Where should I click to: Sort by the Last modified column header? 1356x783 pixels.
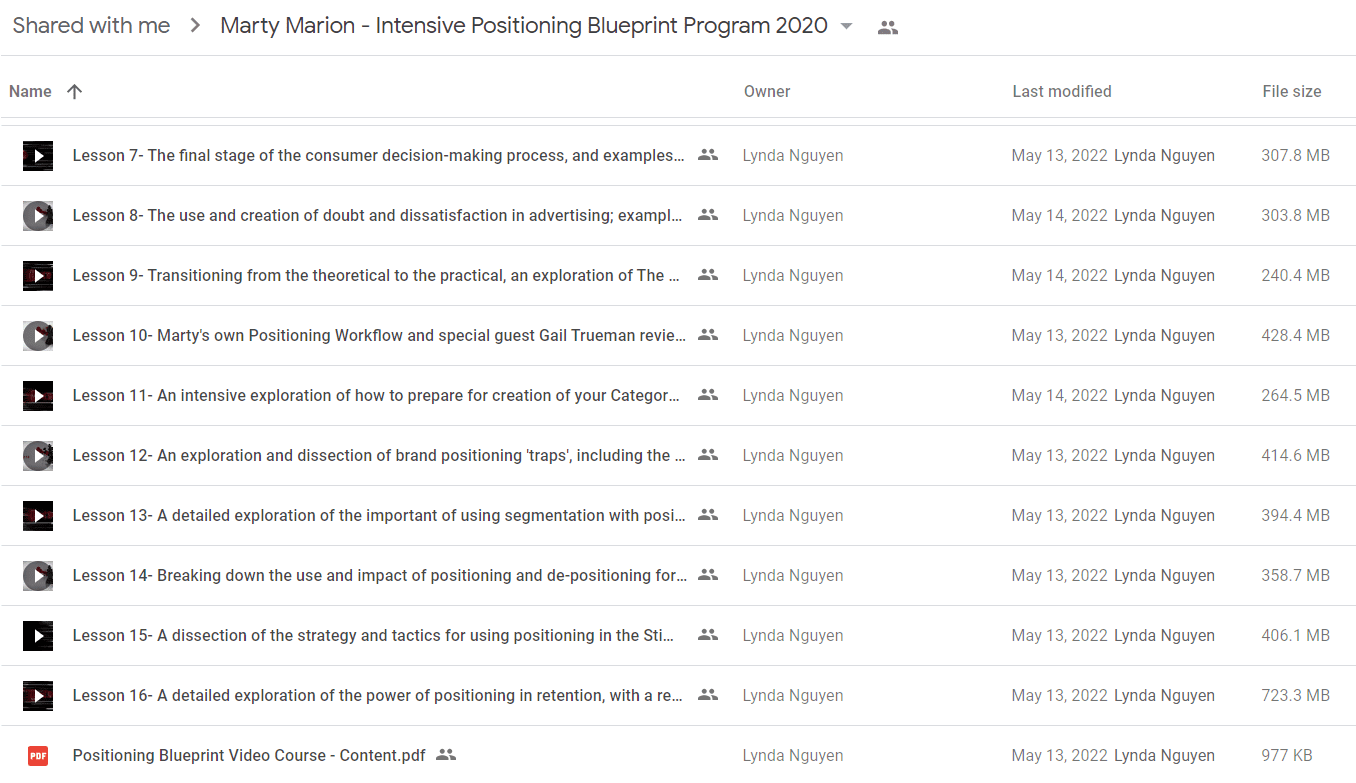click(1062, 91)
